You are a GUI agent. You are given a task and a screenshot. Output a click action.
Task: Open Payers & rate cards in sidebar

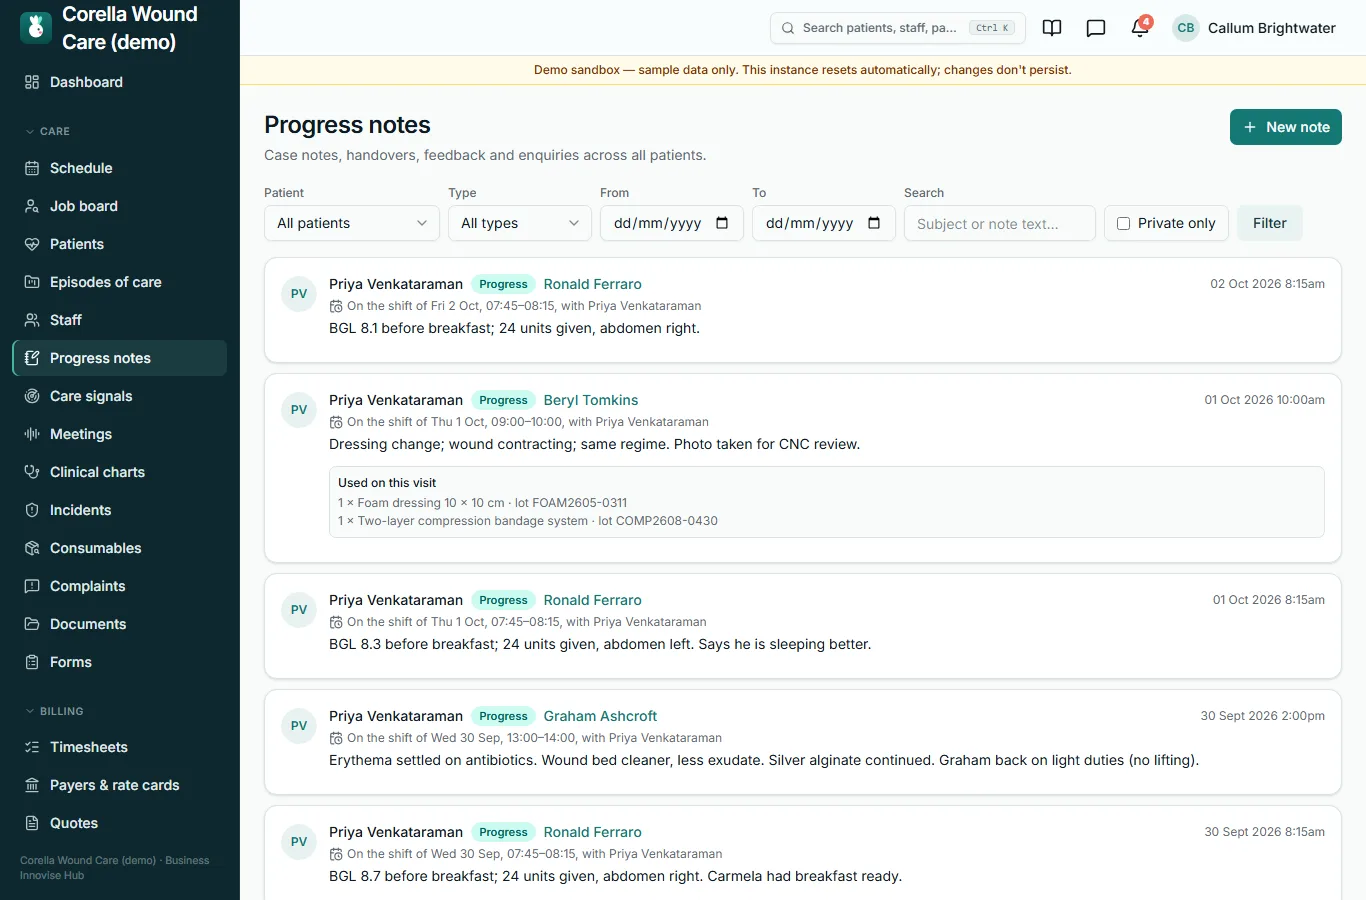click(x=119, y=785)
